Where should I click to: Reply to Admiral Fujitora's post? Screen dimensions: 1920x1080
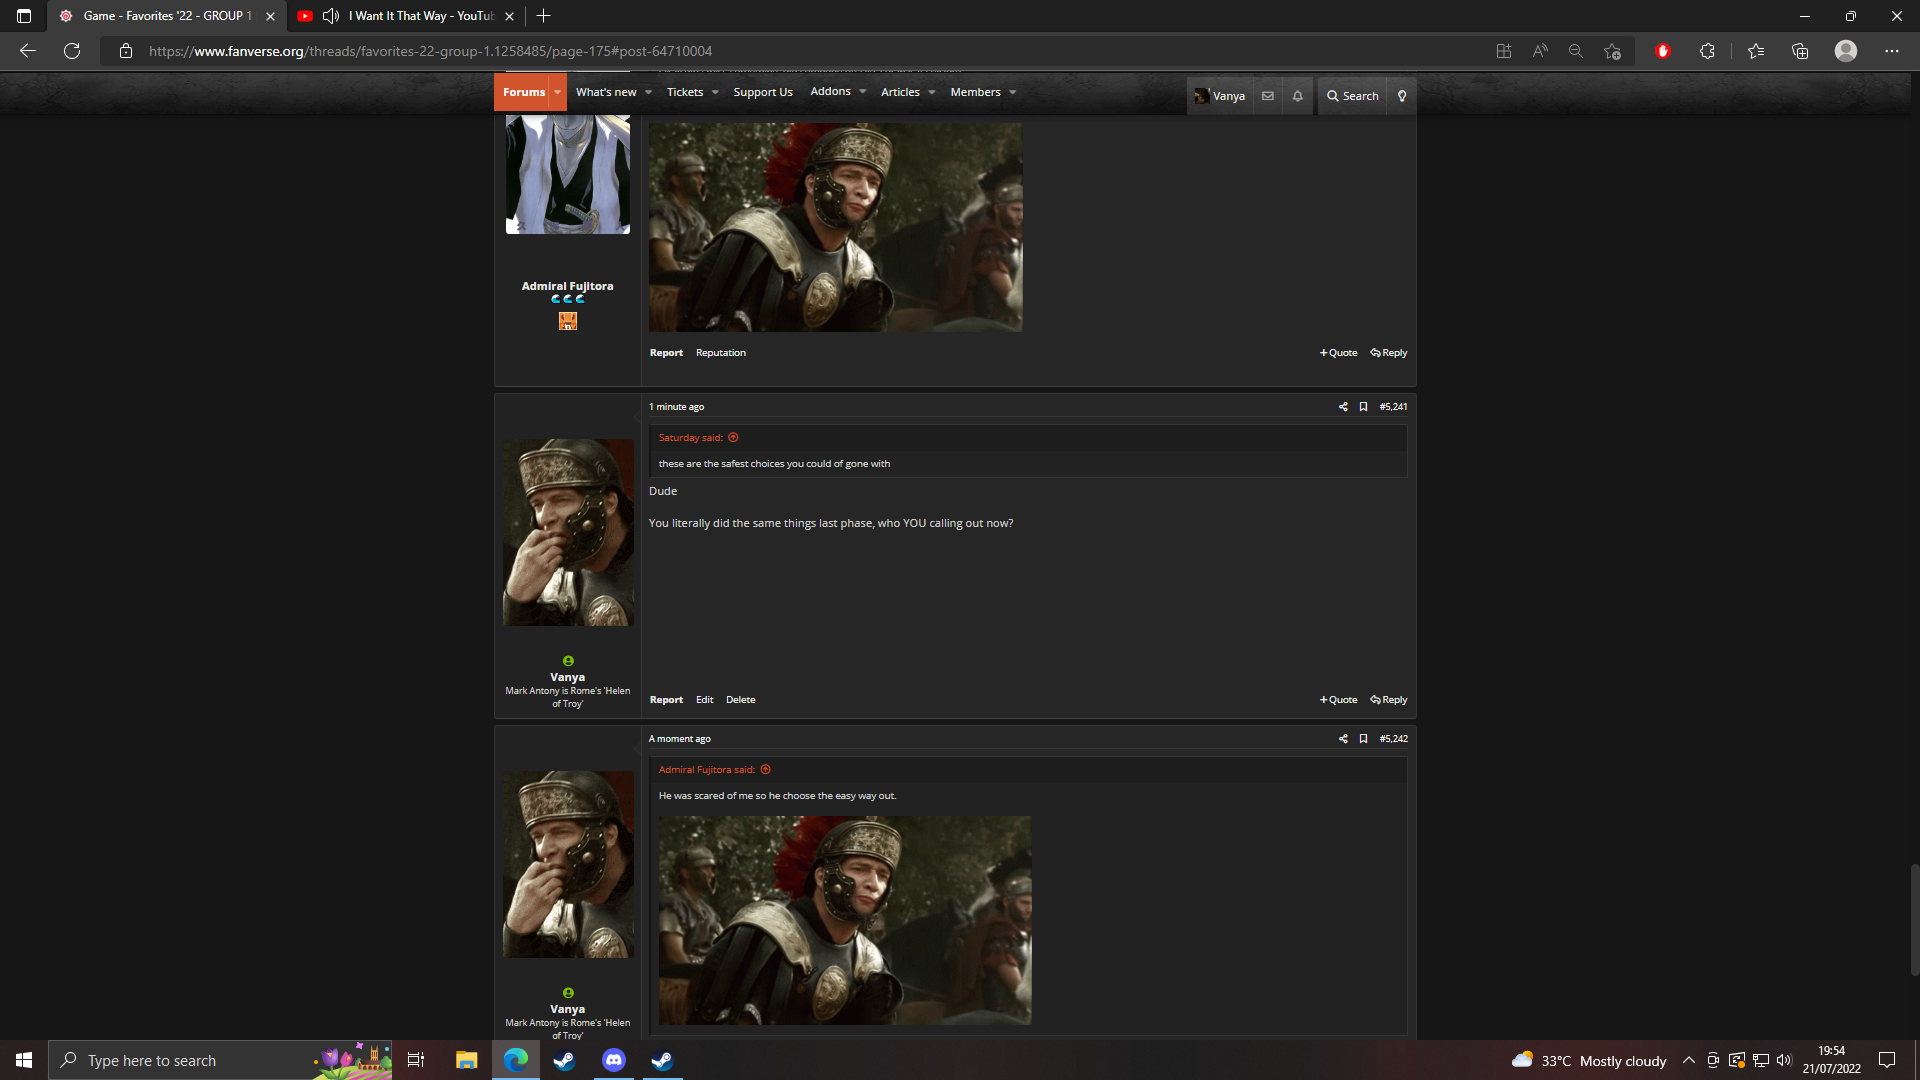1389,353
